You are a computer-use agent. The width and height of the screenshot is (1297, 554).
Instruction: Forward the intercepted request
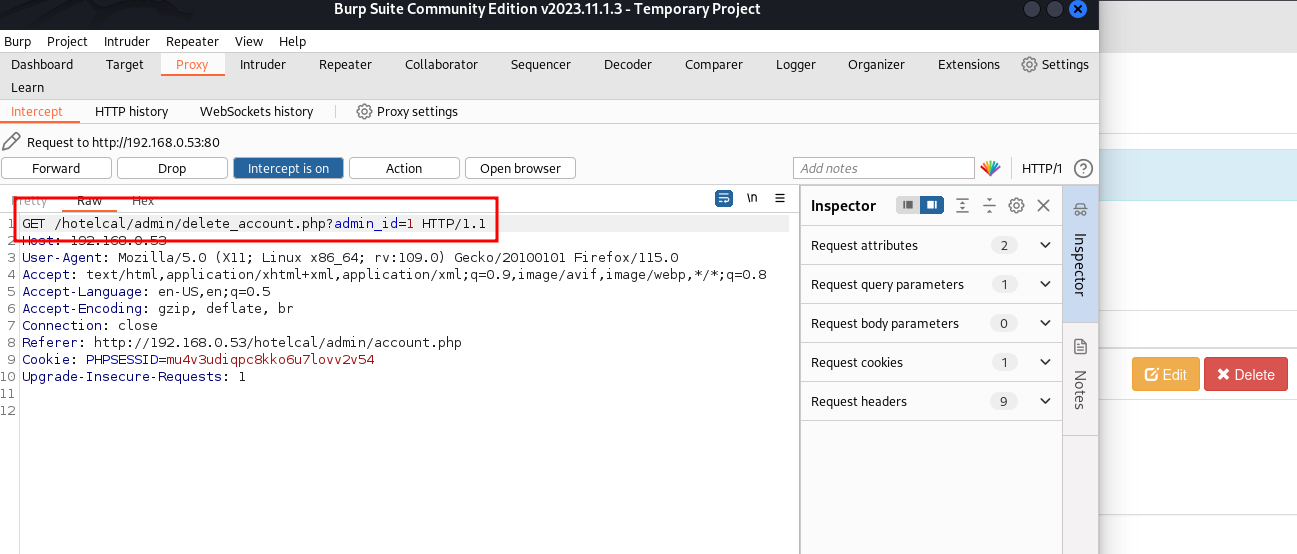[56, 168]
